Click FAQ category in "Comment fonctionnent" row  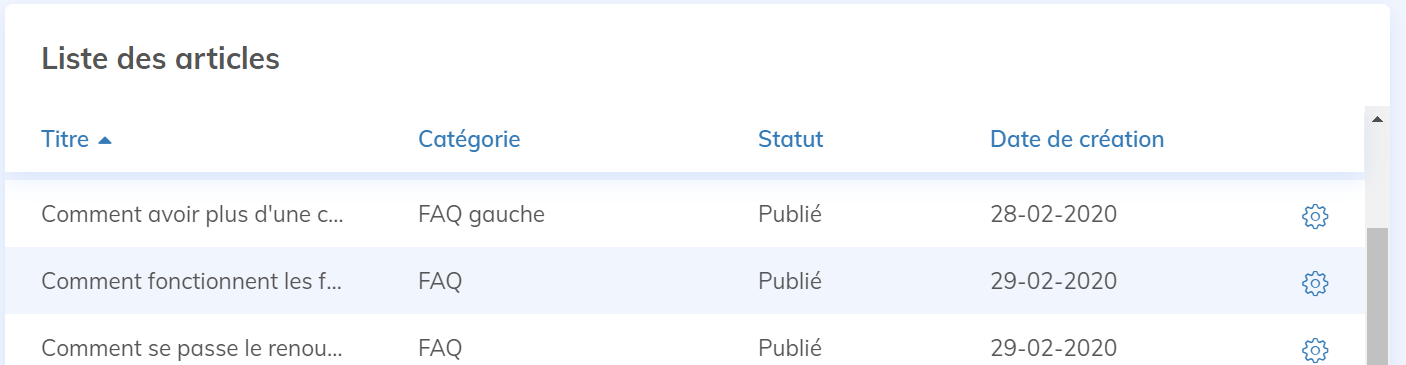tap(440, 282)
